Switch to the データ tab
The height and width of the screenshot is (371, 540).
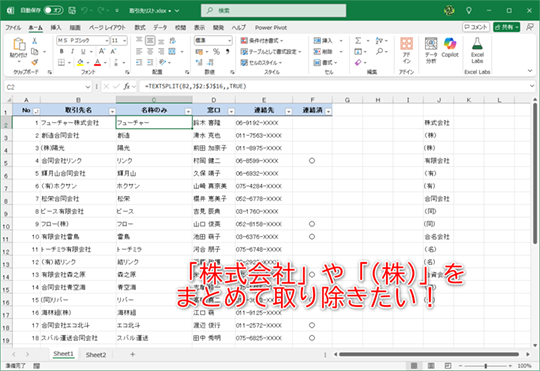[160, 28]
